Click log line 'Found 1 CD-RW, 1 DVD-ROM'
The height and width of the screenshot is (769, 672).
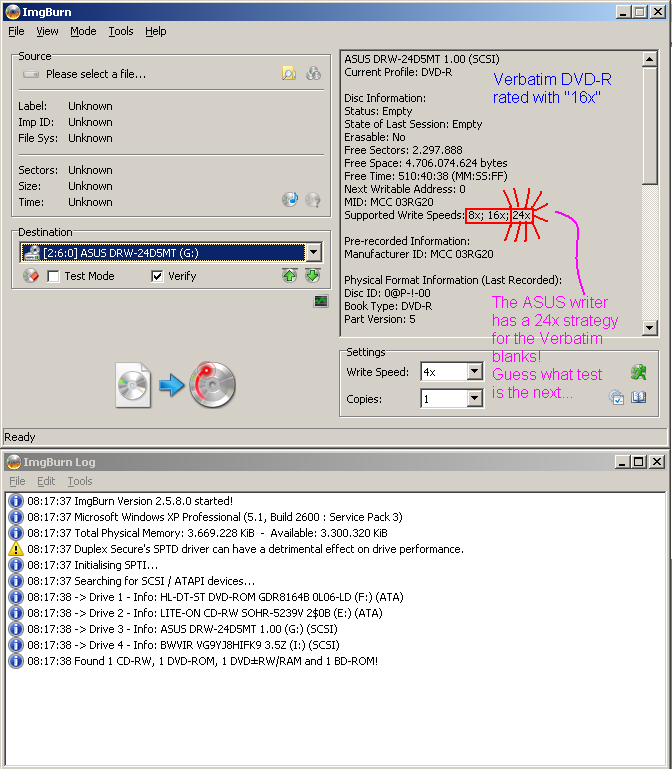coord(202,661)
